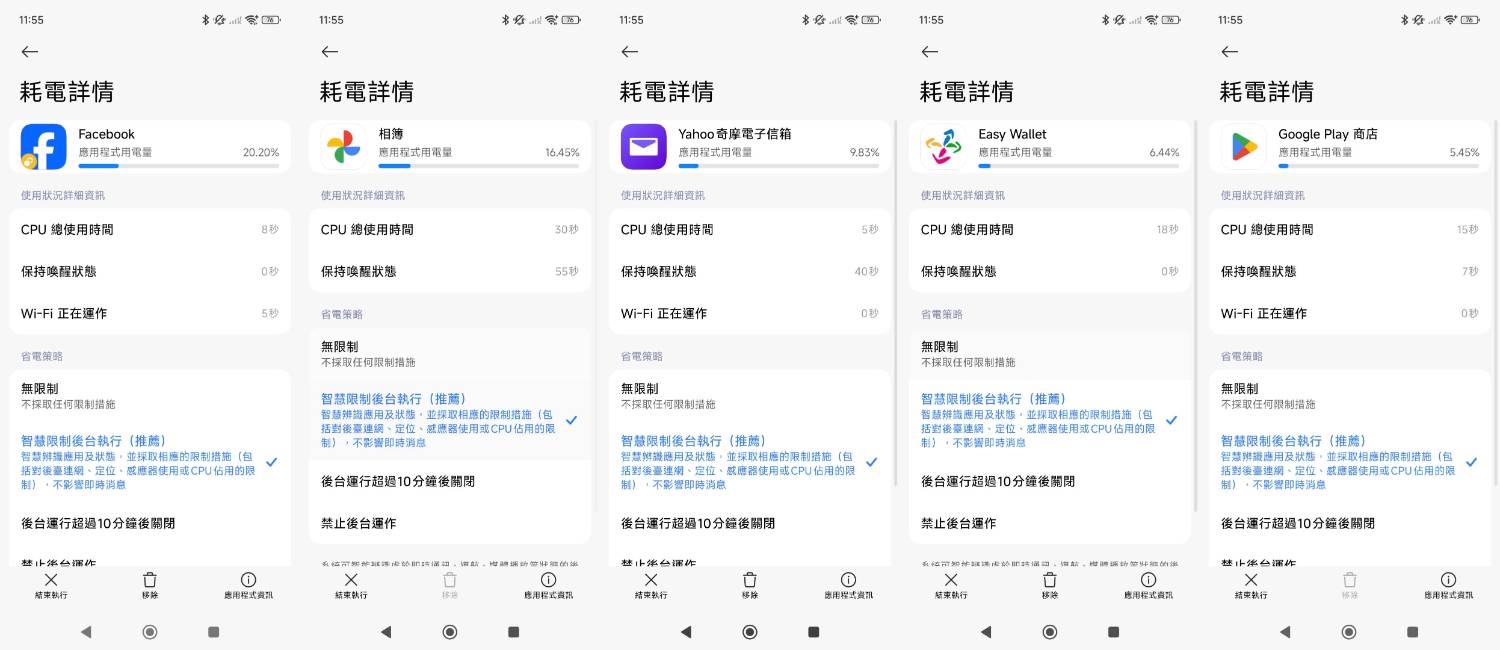1500x650 pixels.
Task: Tap the Google Play 商店 app icon
Action: click(x=1243, y=147)
